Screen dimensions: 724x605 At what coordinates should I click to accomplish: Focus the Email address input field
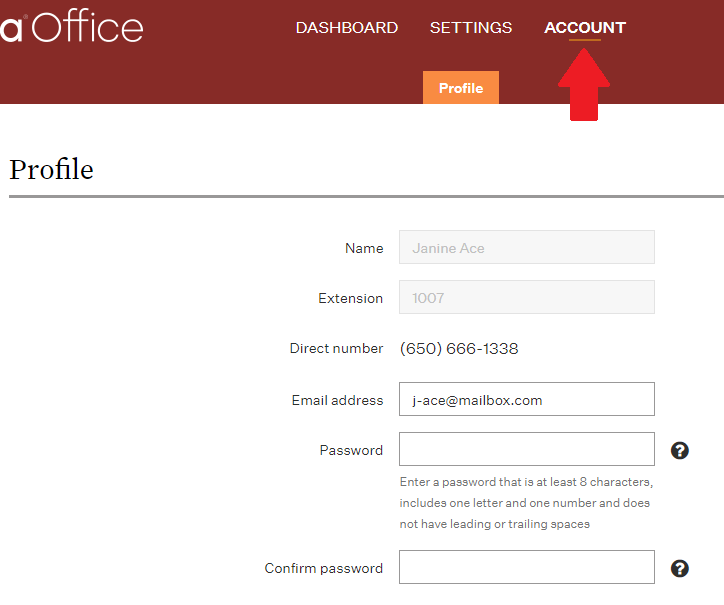pos(527,399)
